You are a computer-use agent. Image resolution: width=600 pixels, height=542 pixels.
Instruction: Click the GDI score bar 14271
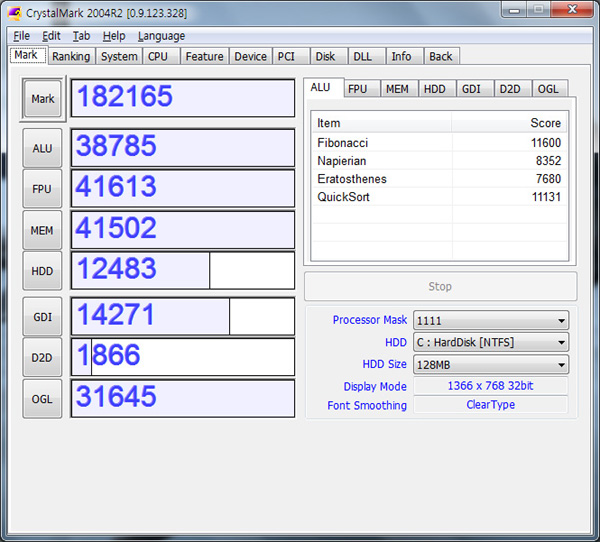coord(183,316)
